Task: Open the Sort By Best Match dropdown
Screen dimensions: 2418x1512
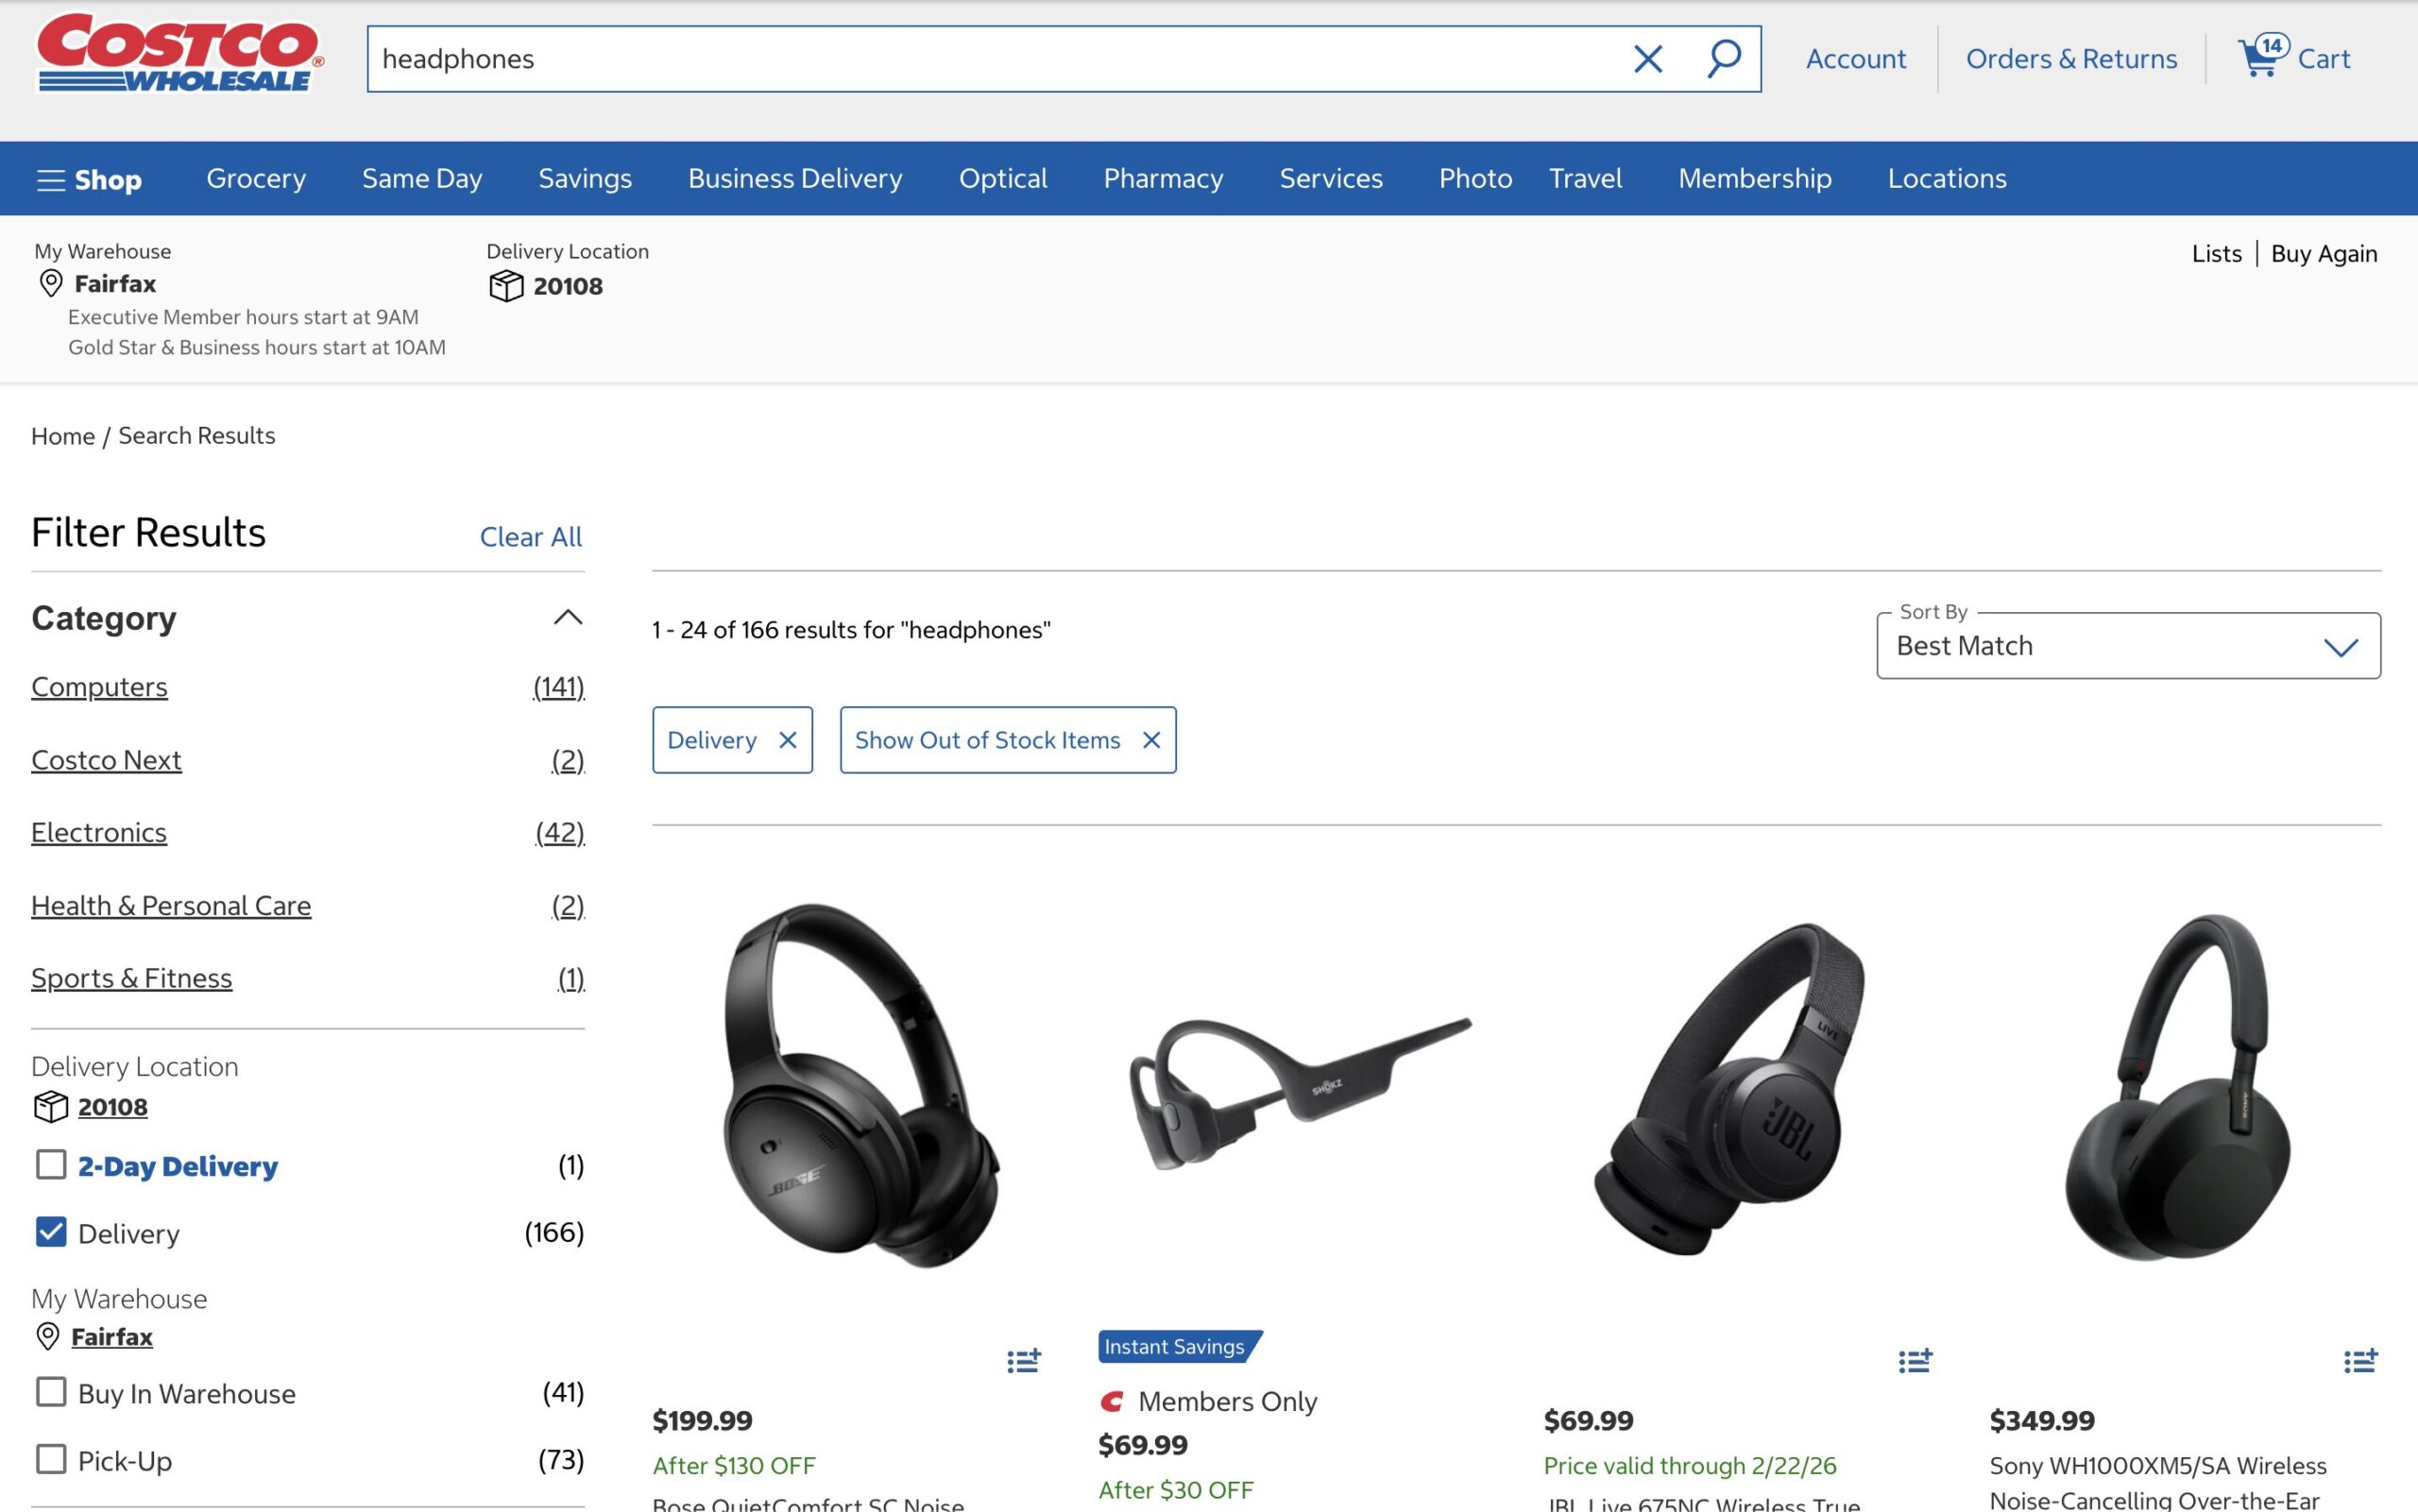Action: click(x=2128, y=646)
